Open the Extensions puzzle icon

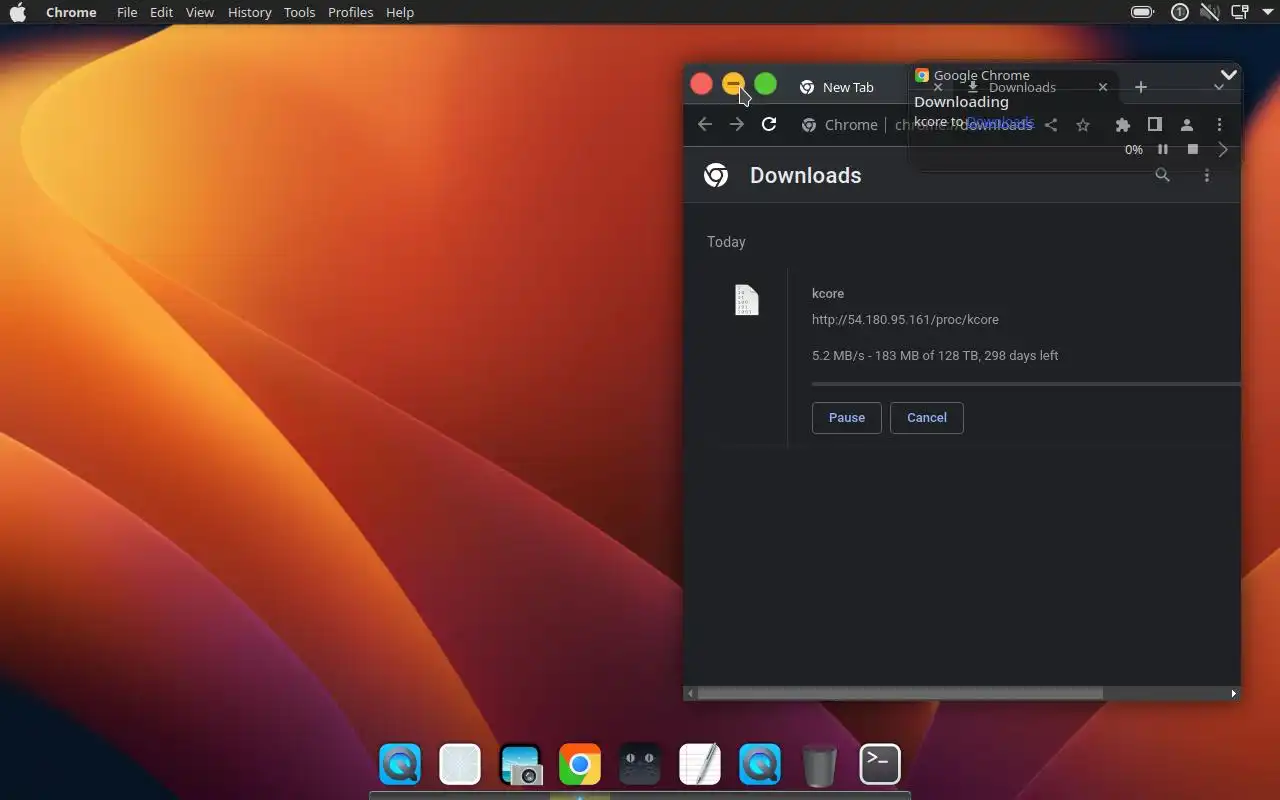pos(1123,125)
